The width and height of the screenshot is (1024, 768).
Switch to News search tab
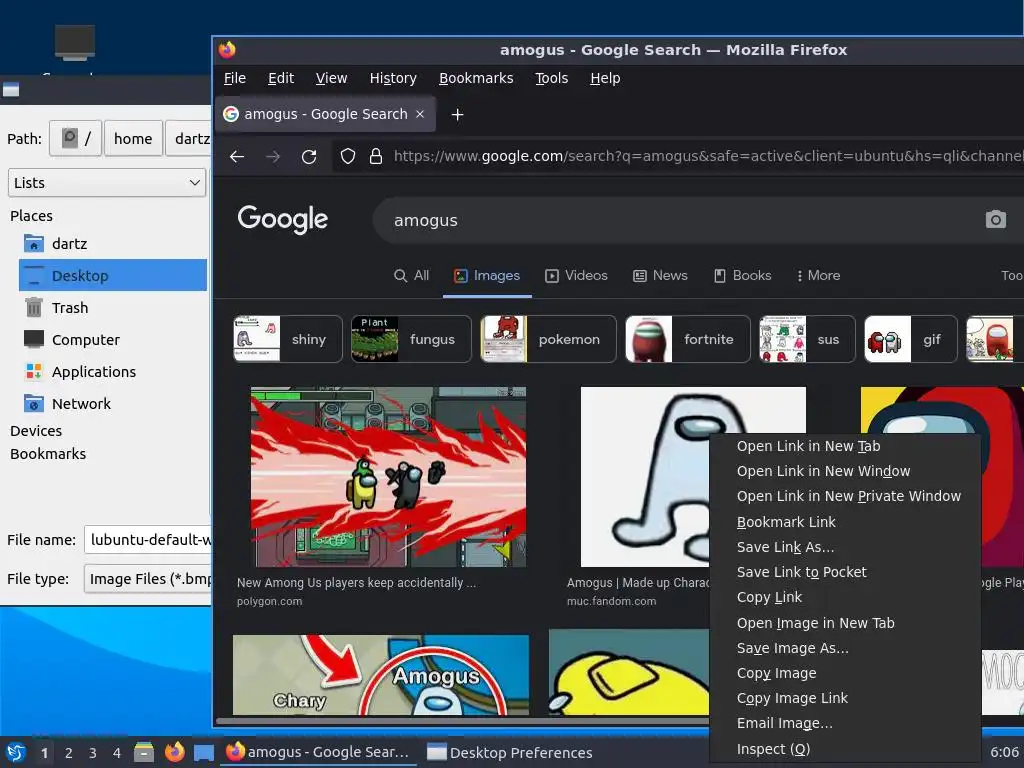[x=660, y=276]
